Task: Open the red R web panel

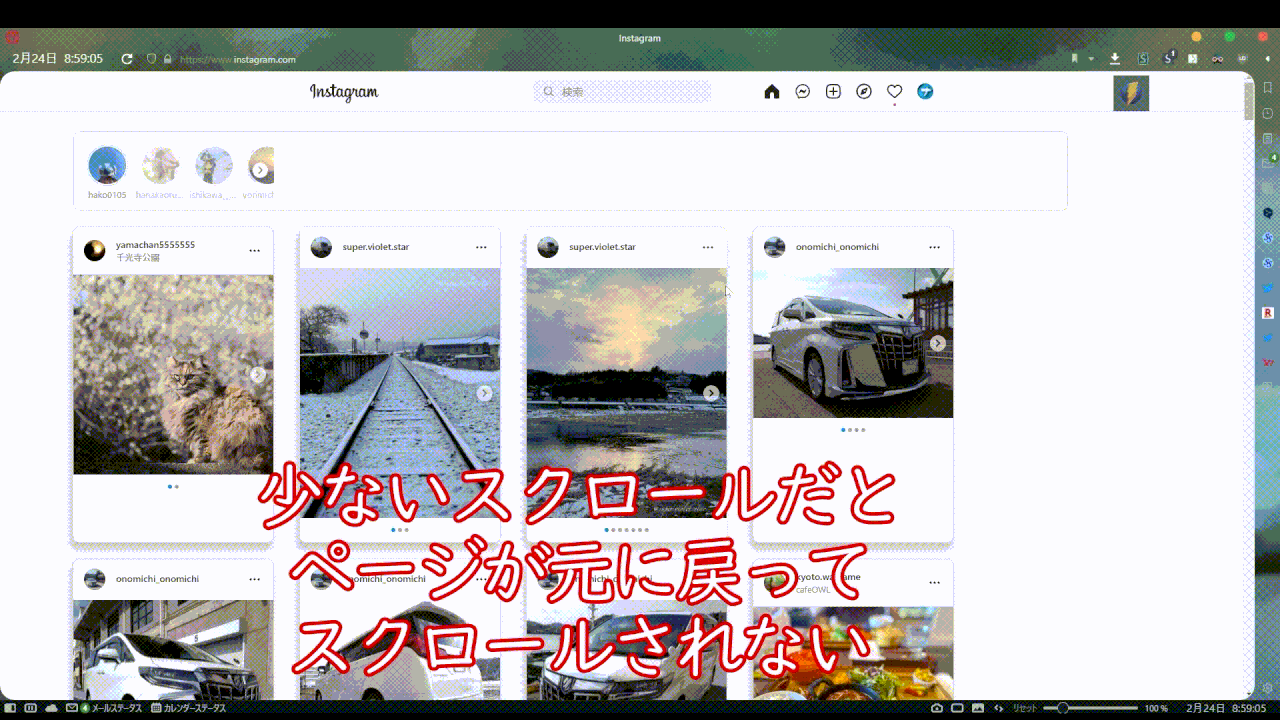Action: [1267, 313]
